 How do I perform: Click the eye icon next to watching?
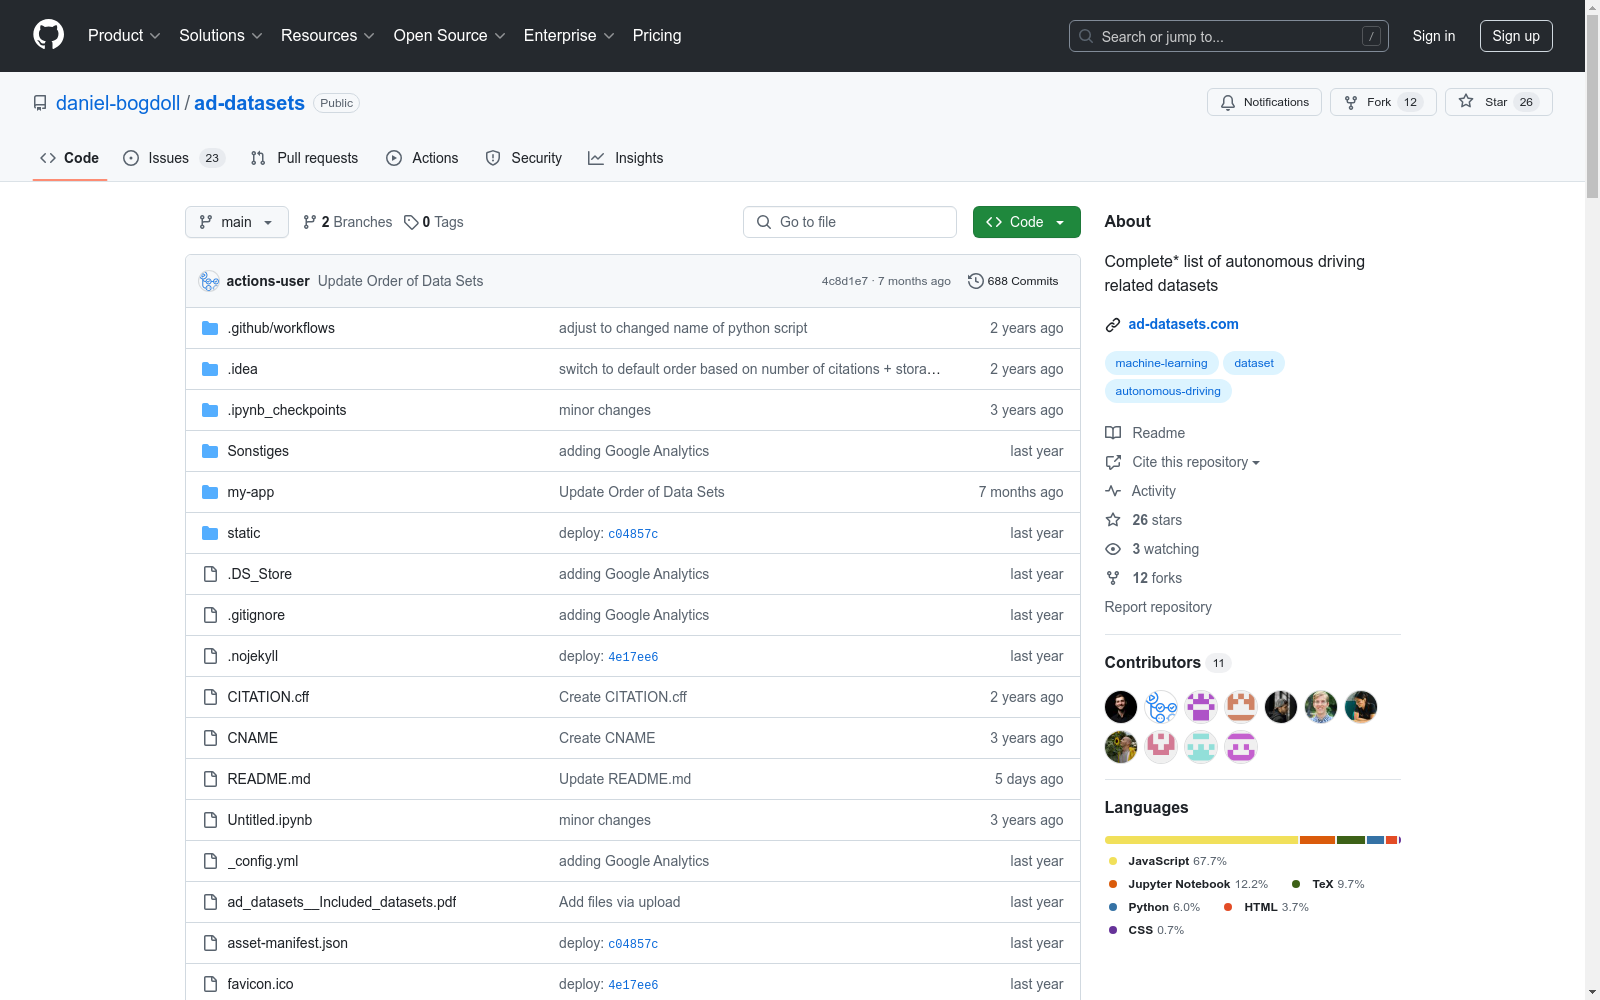coord(1113,549)
